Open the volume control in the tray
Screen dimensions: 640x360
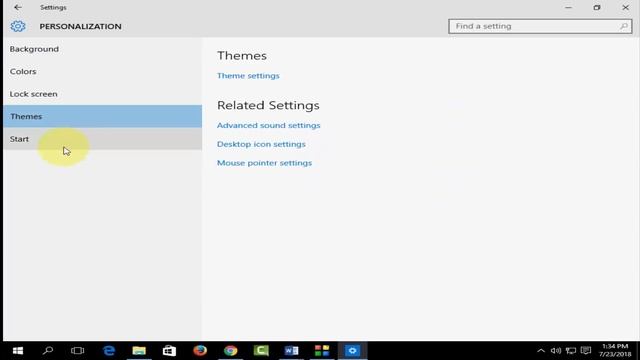click(556, 351)
